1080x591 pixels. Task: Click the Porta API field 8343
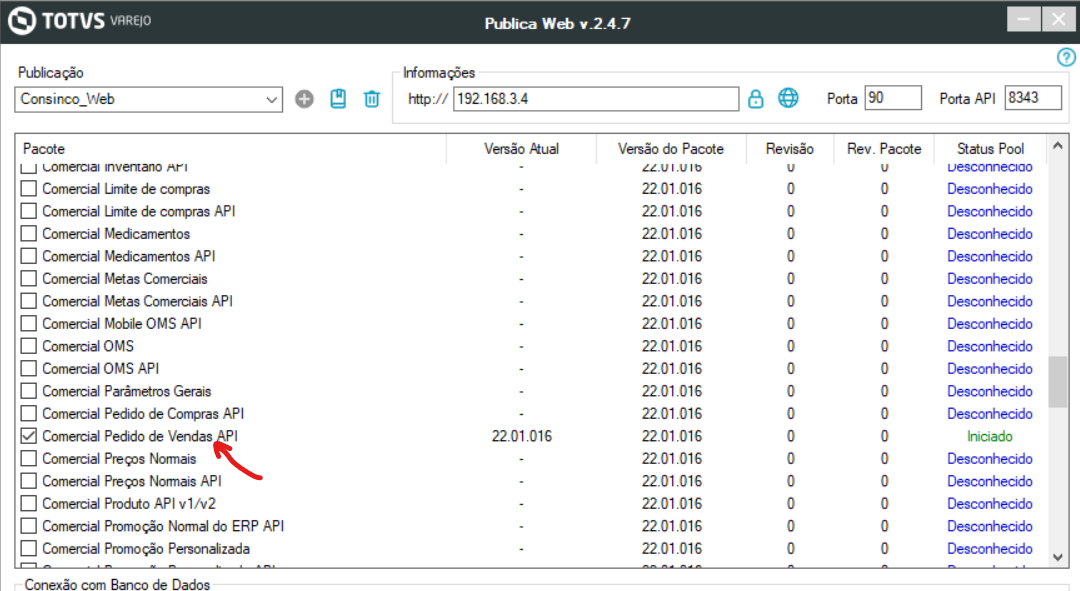[x=1032, y=98]
